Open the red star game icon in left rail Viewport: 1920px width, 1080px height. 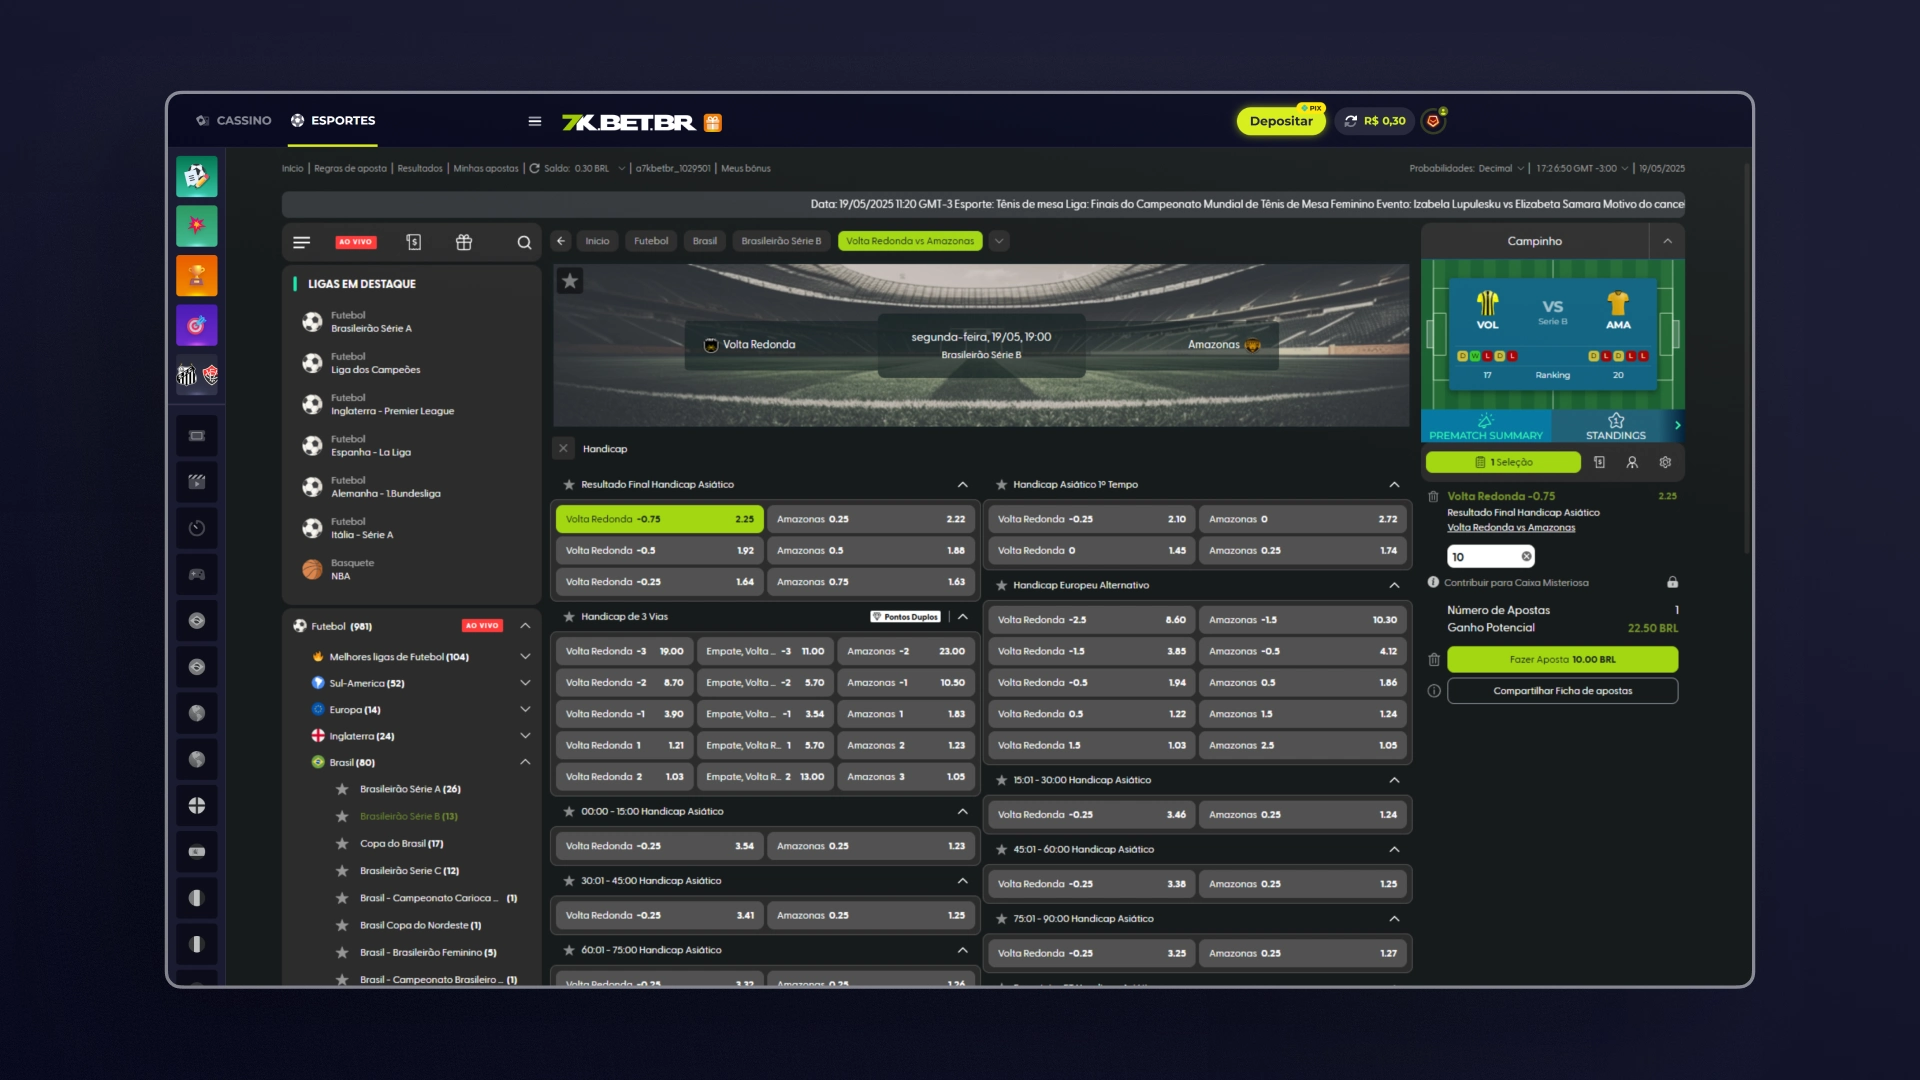pos(197,226)
